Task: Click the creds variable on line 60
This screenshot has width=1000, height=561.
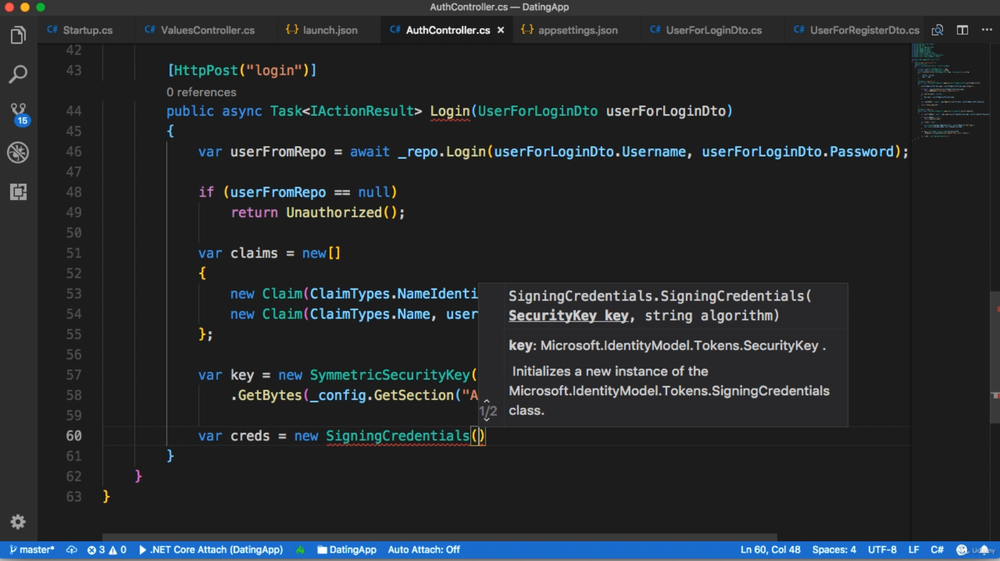Action: pyautogui.click(x=250, y=436)
